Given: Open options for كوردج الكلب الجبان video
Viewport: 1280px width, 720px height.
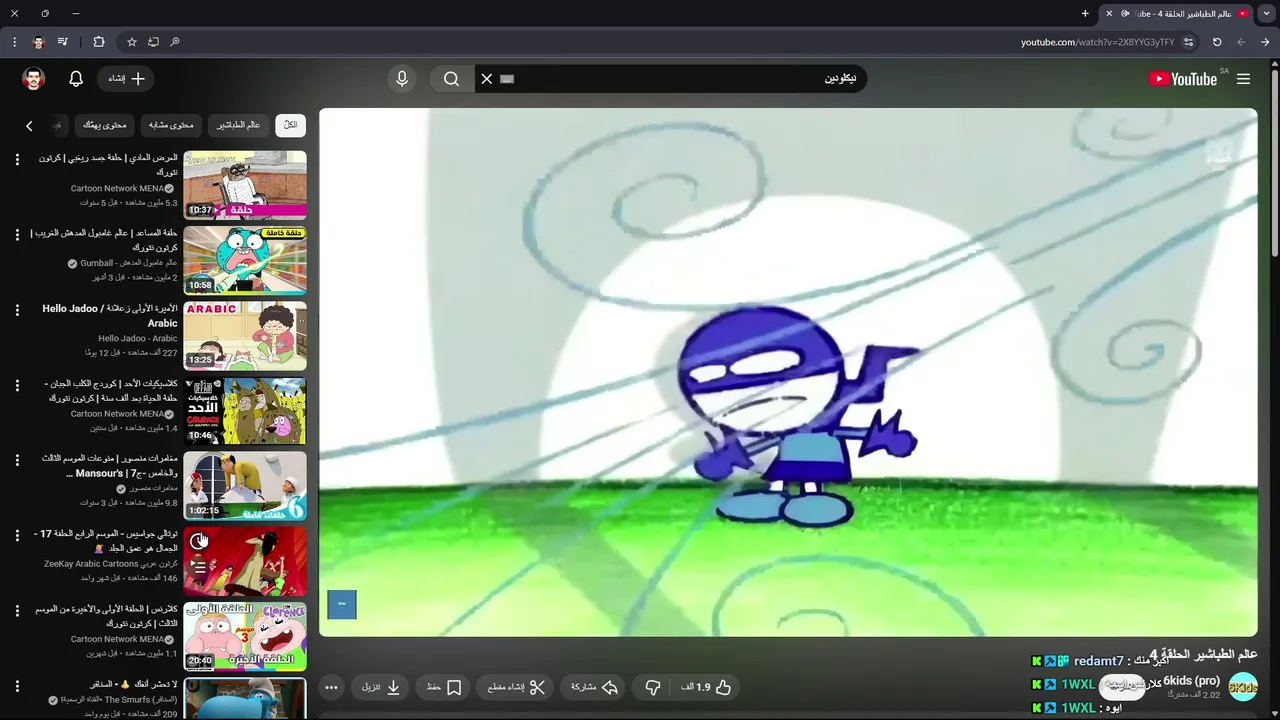Looking at the screenshot, I should 17,385.
